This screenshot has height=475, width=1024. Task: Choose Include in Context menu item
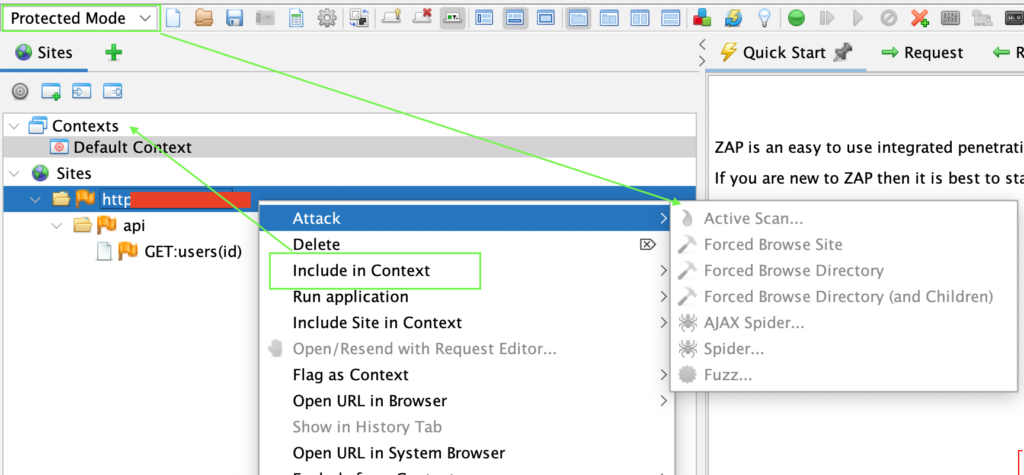click(466, 270)
